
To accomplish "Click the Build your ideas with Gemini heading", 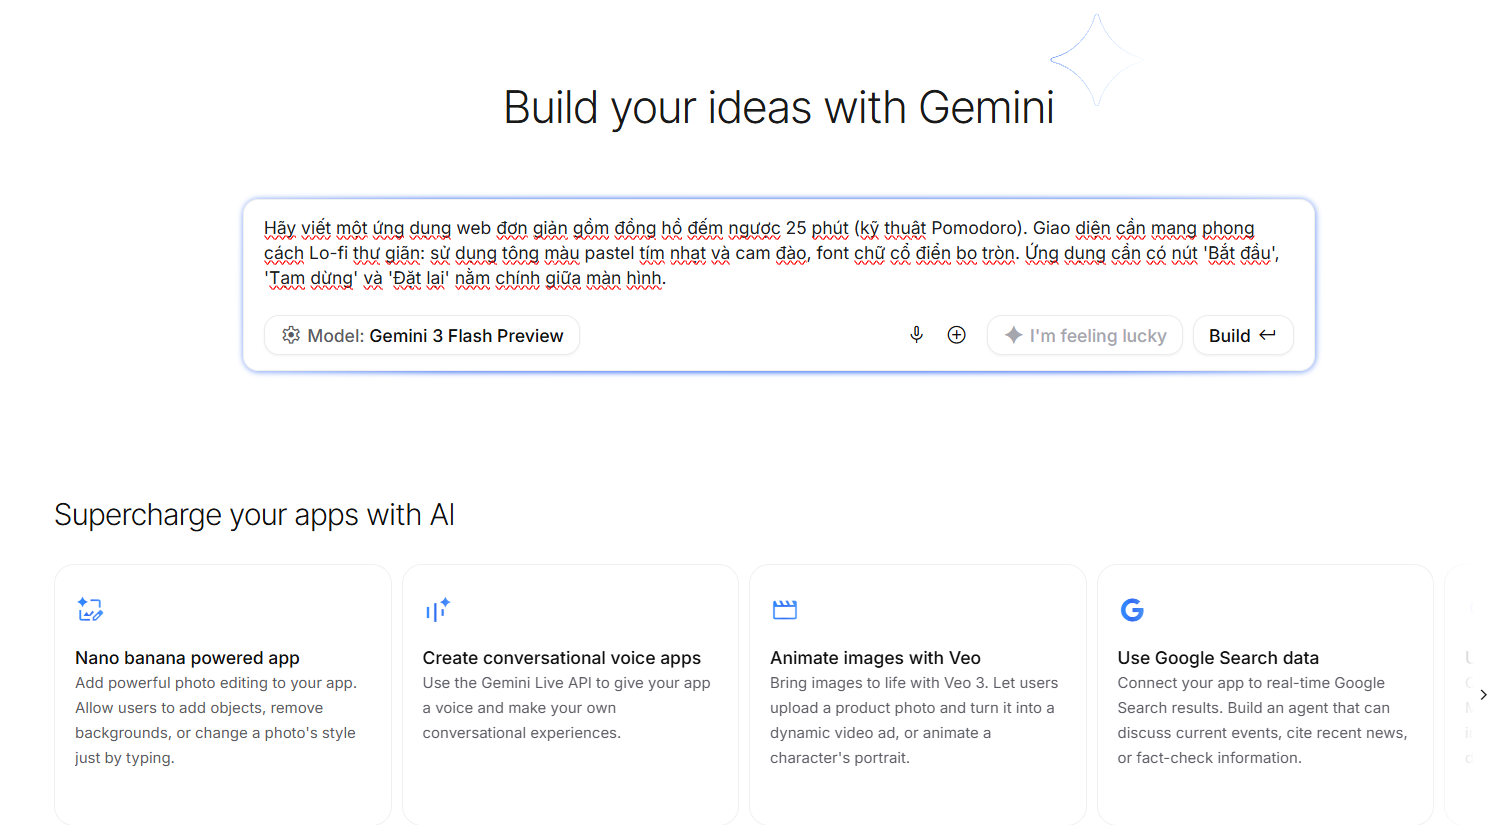I will (x=778, y=108).
